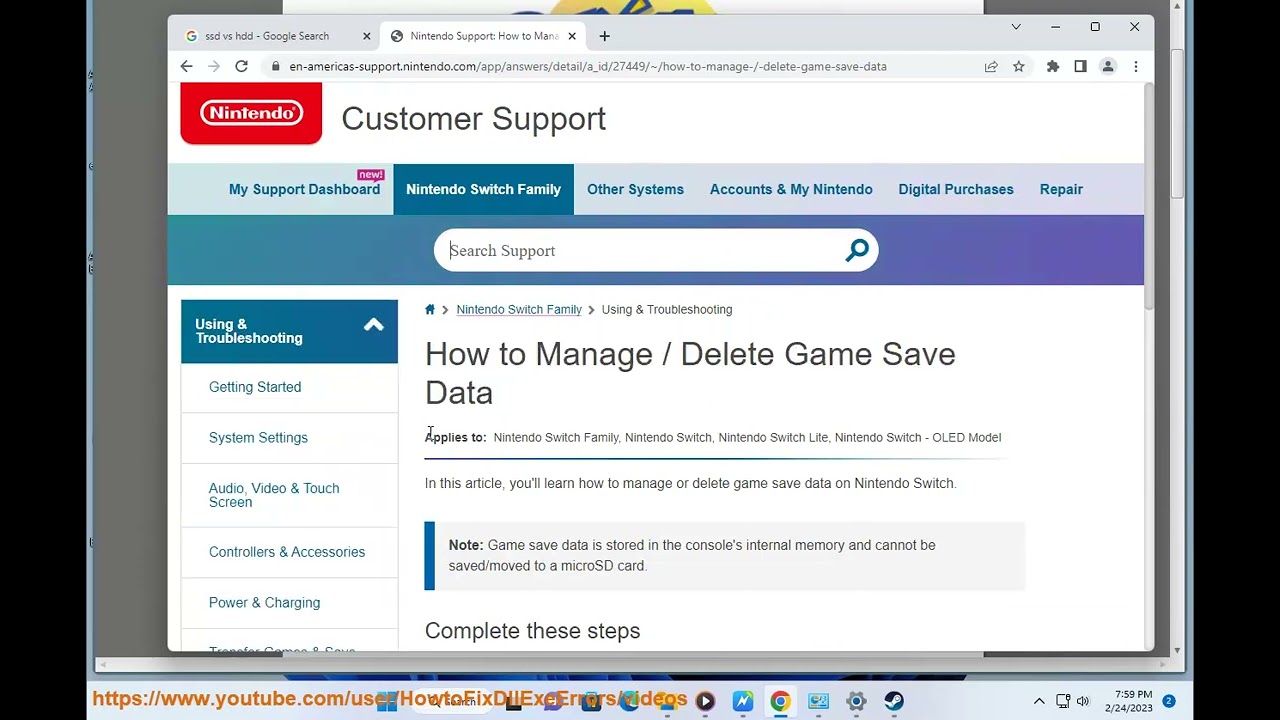Open the Repair menu
Image resolution: width=1280 pixels, height=720 pixels.
tap(1061, 189)
